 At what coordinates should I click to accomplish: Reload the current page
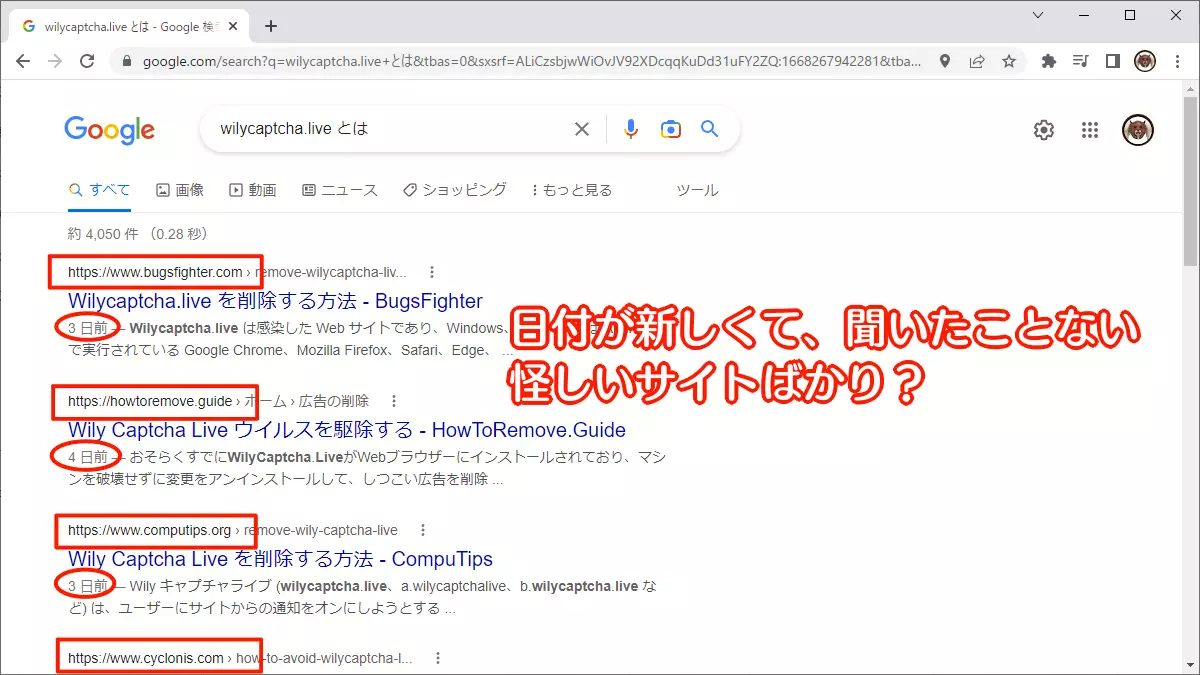point(87,61)
